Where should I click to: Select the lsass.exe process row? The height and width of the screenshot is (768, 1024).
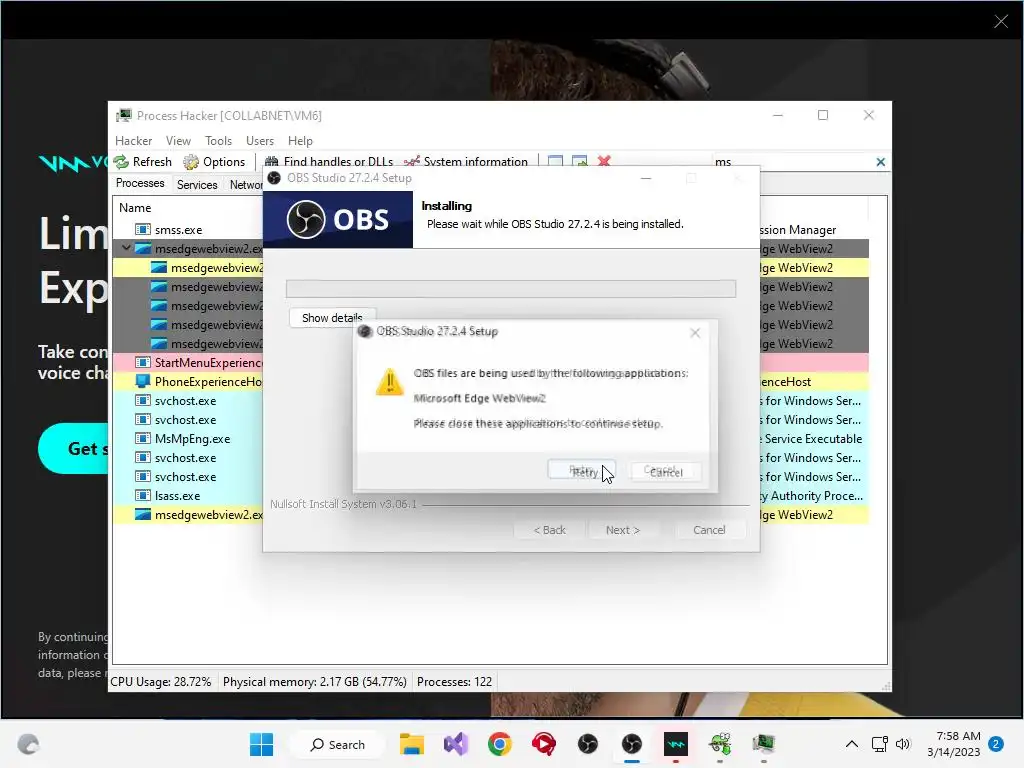pyautogui.click(x=491, y=496)
